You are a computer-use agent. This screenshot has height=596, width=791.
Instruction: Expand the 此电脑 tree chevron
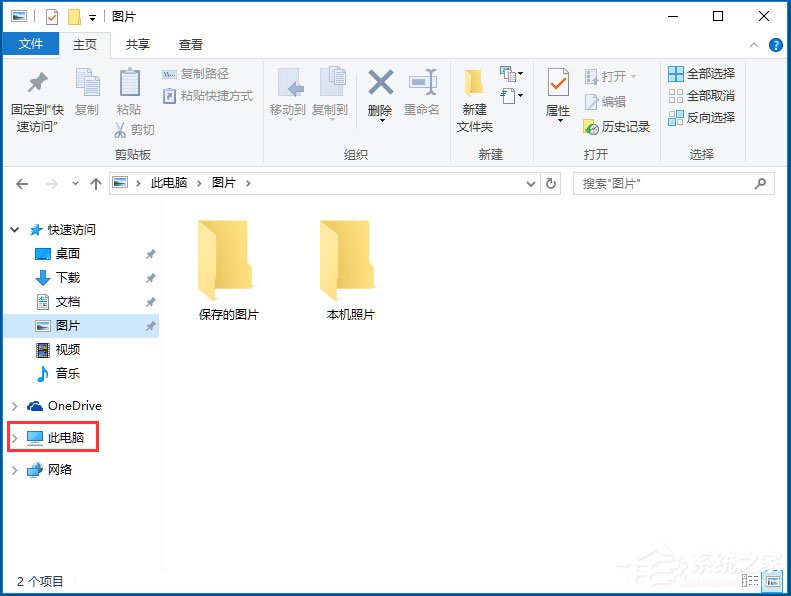(x=15, y=438)
